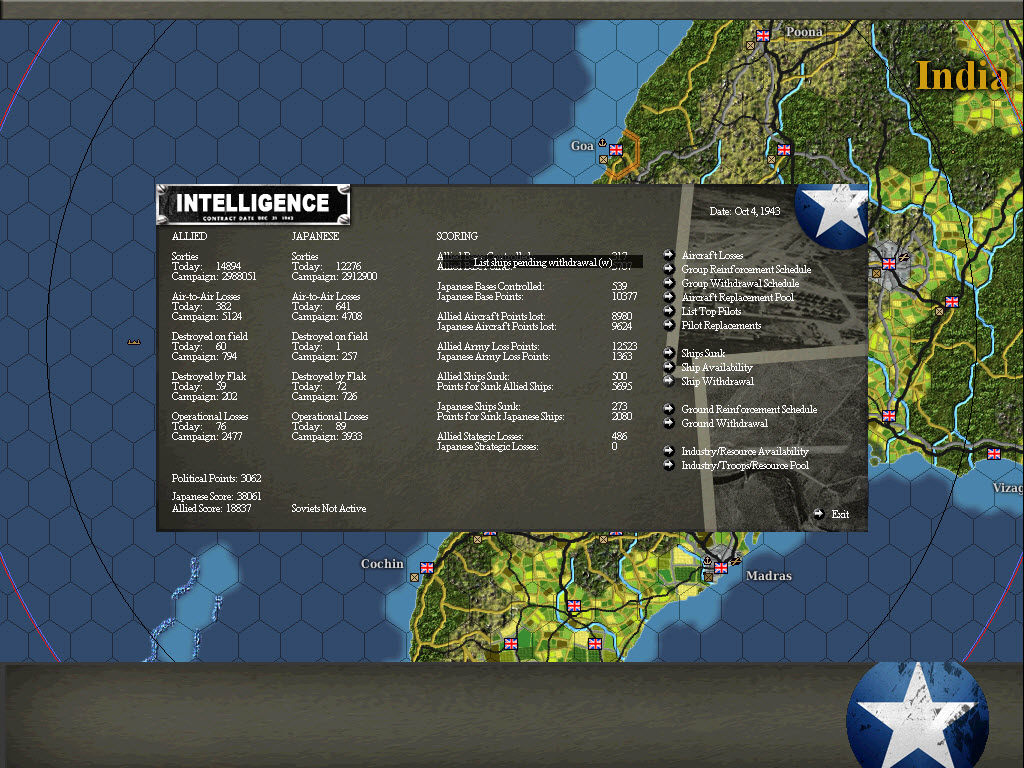Select the British flag at Poona
Viewport: 1024px width, 768px height.
[x=763, y=36]
